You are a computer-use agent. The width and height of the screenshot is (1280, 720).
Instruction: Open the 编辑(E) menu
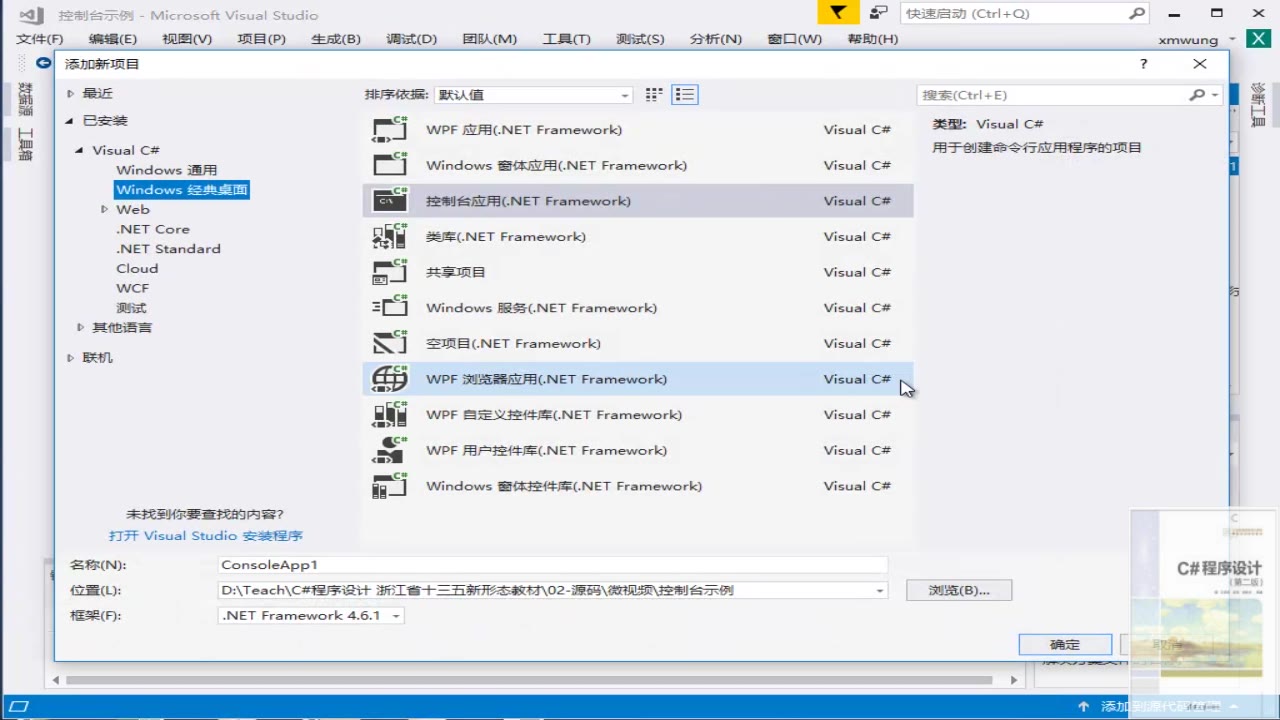pos(113,39)
